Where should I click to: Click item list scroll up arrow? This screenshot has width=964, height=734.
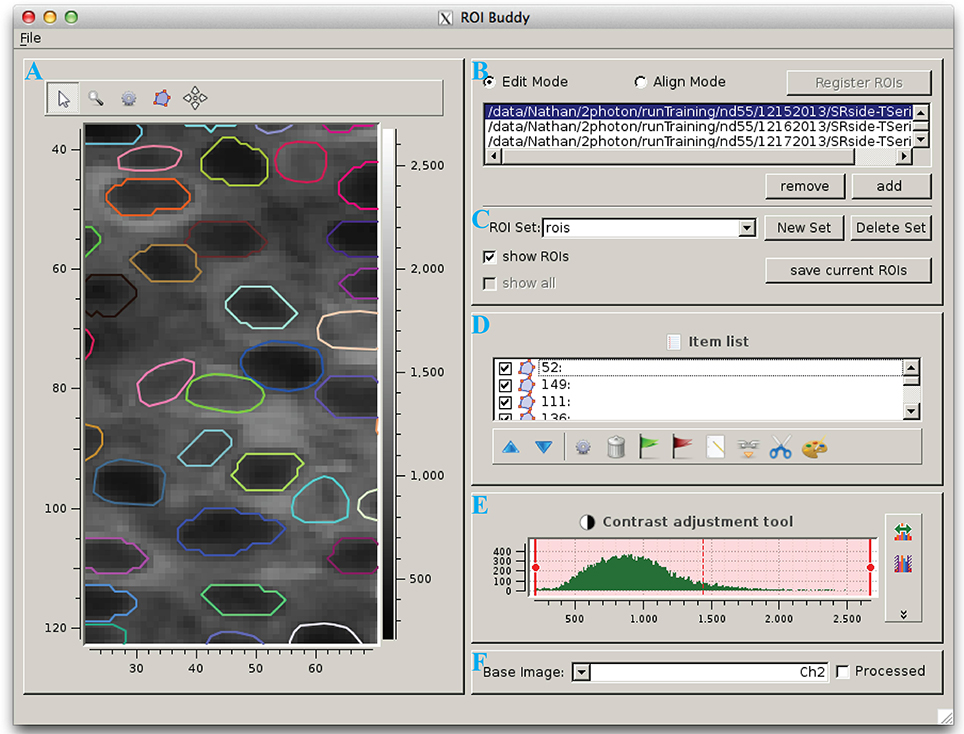pyautogui.click(x=911, y=368)
